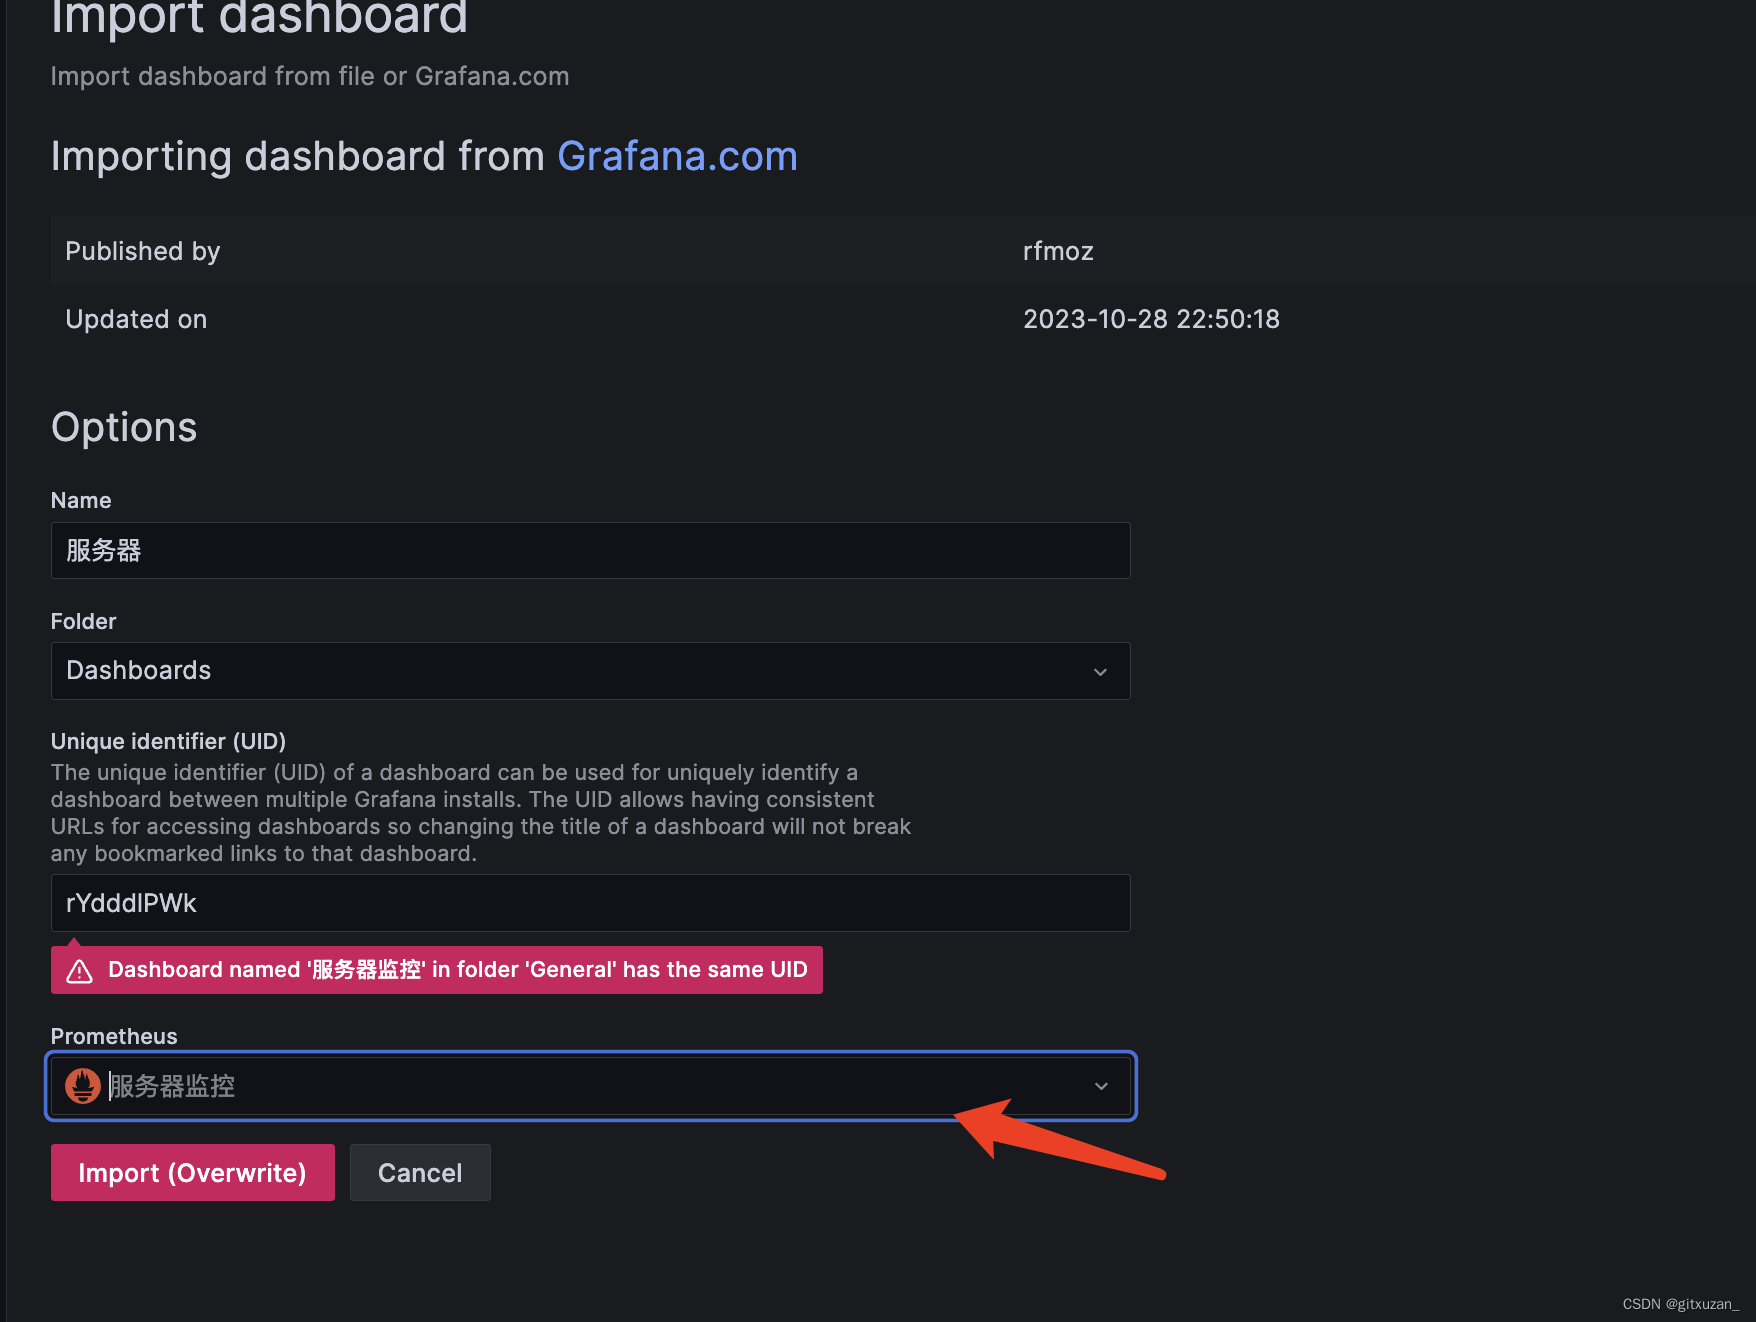Click the Cancel button
This screenshot has width=1756, height=1322.
(420, 1173)
